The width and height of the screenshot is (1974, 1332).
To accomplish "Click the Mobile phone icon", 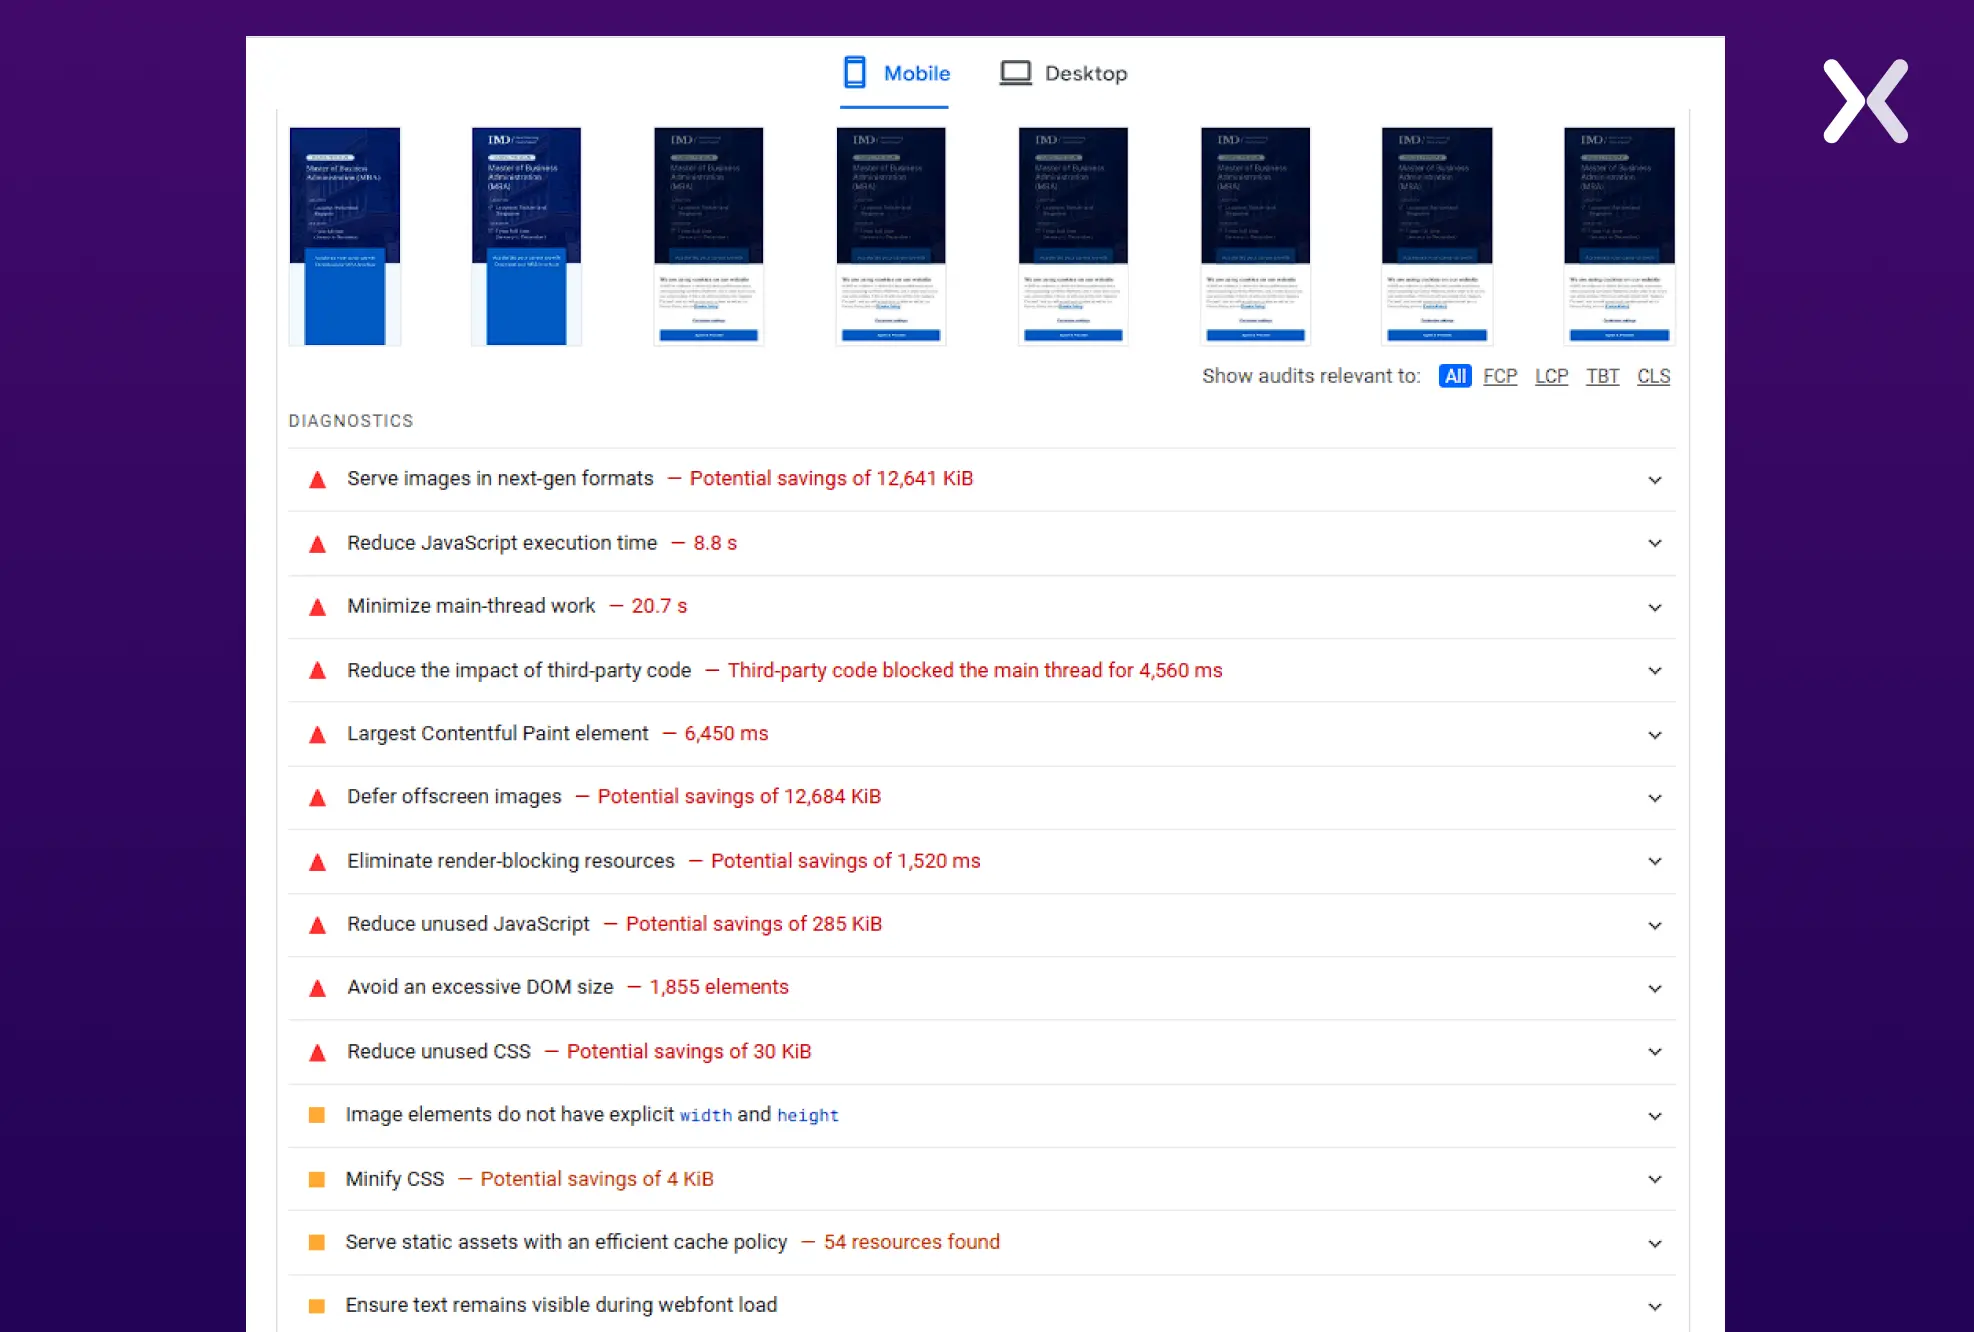I will pos(854,73).
